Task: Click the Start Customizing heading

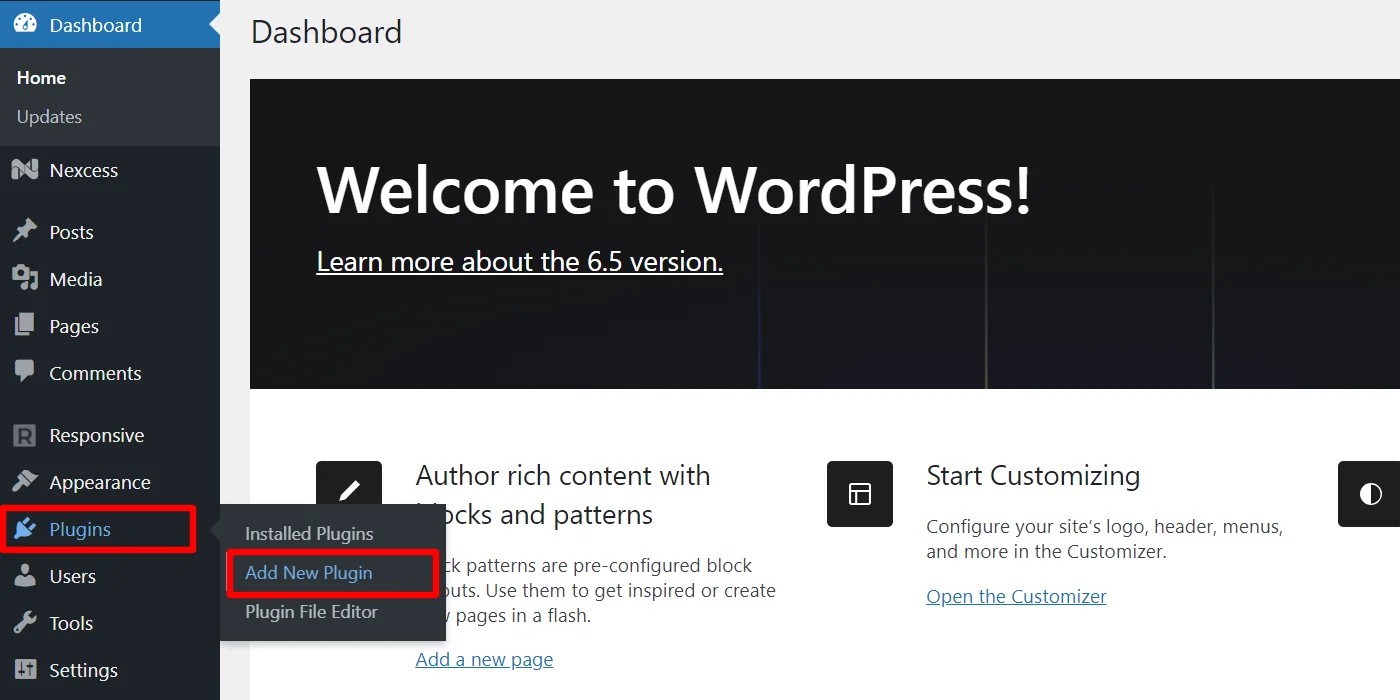Action: tap(1033, 476)
